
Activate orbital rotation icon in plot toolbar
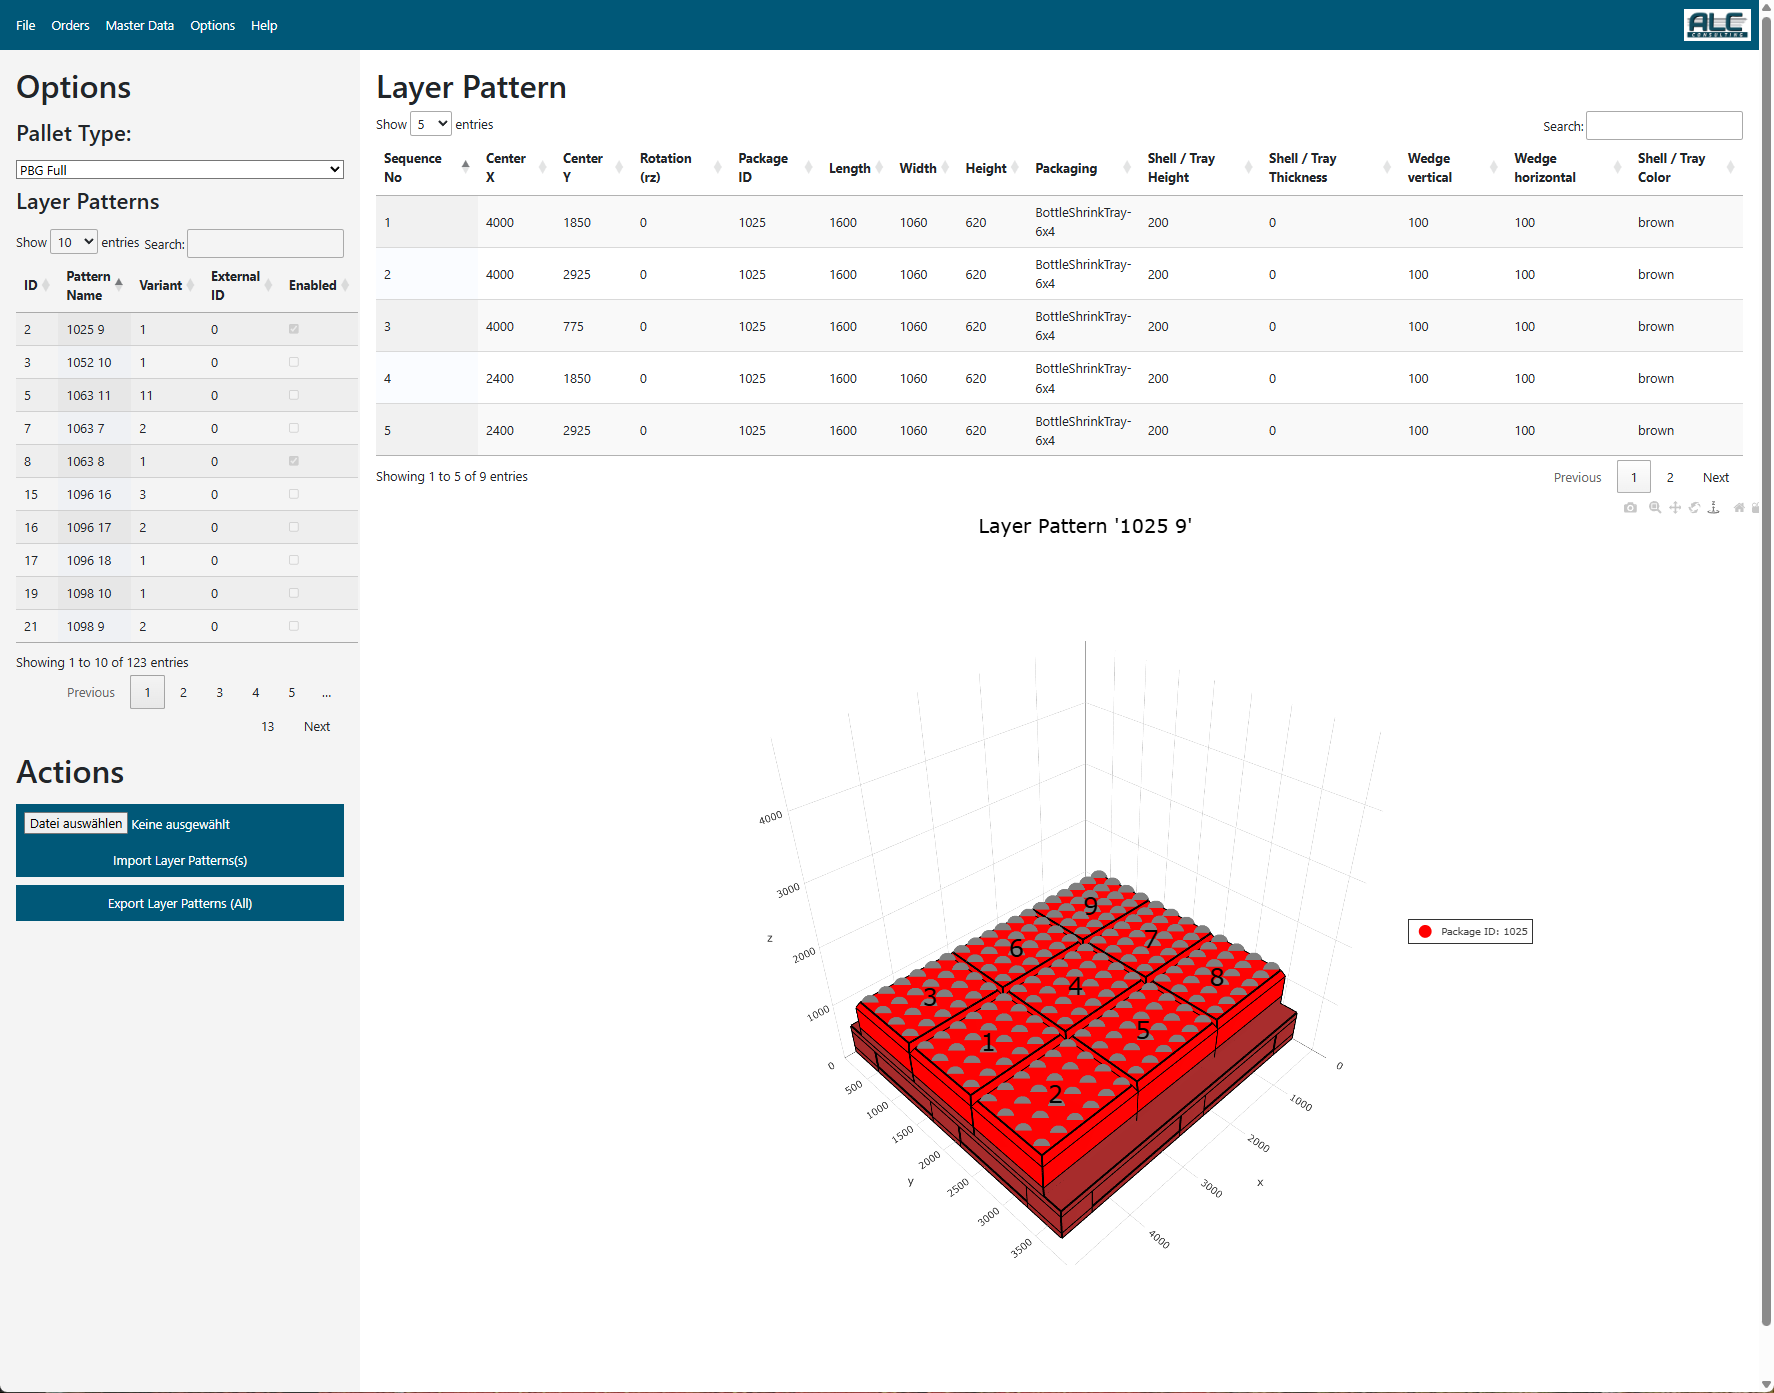(x=1694, y=508)
